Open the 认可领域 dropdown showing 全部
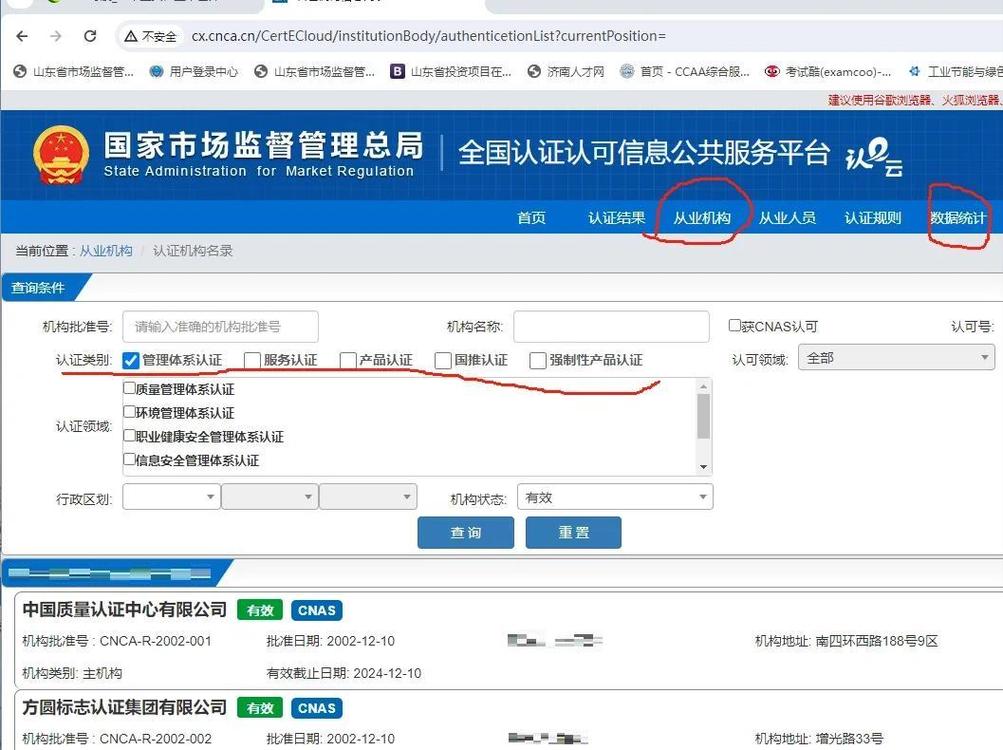The height and width of the screenshot is (750, 1003). coord(896,358)
